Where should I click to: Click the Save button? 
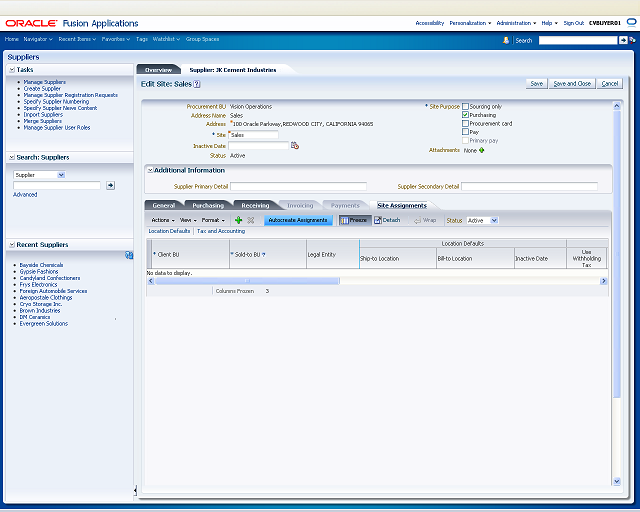point(536,84)
